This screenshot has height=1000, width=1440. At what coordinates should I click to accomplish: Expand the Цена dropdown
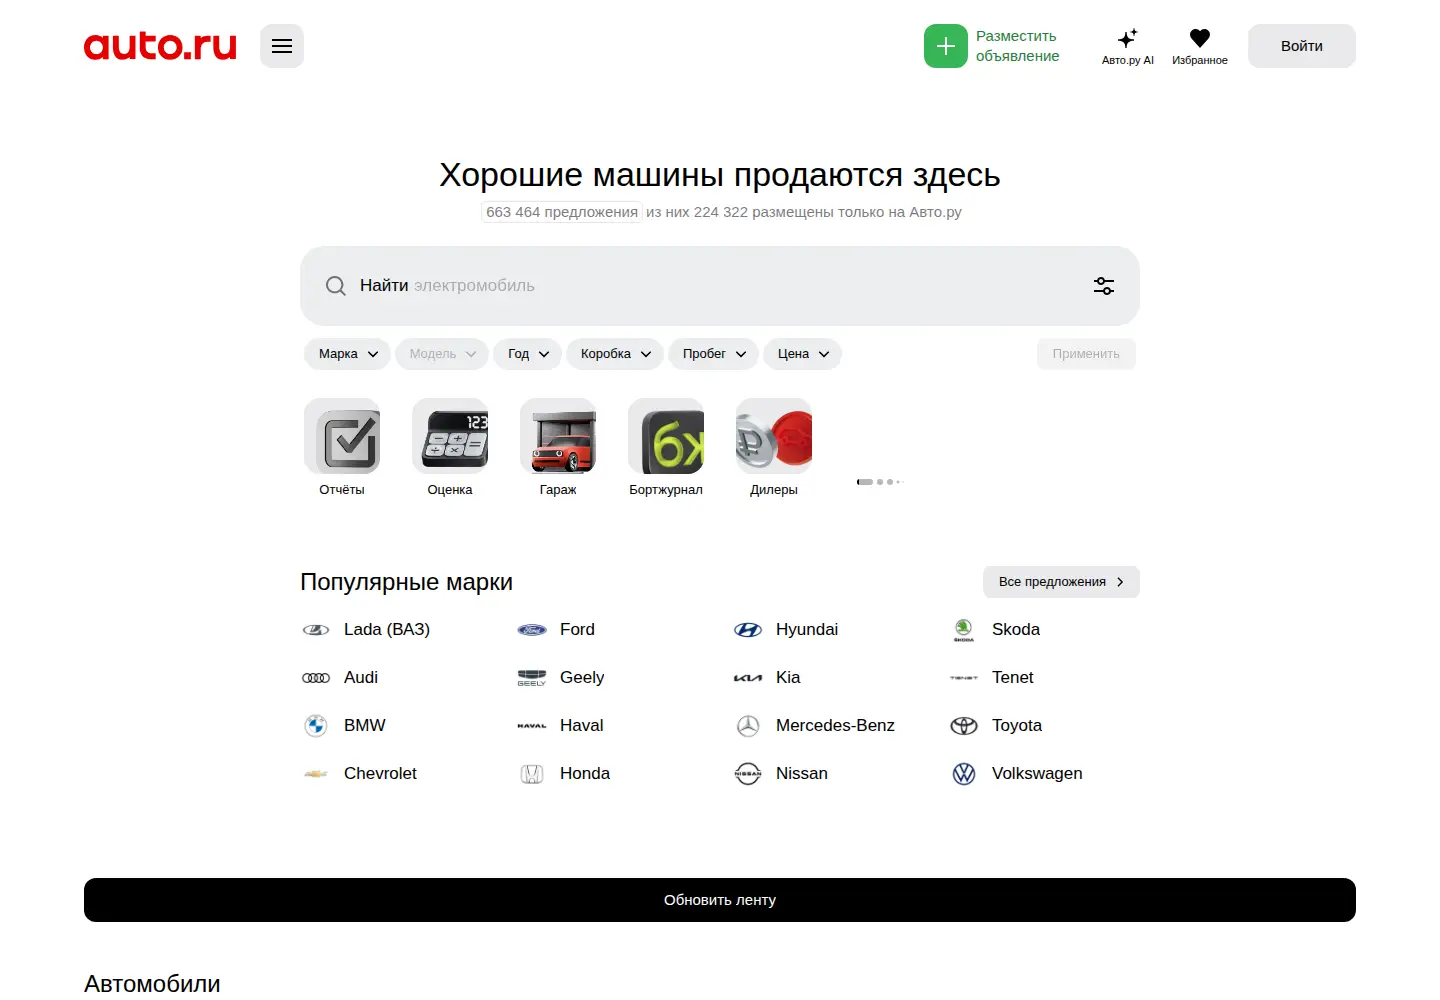[x=803, y=354]
